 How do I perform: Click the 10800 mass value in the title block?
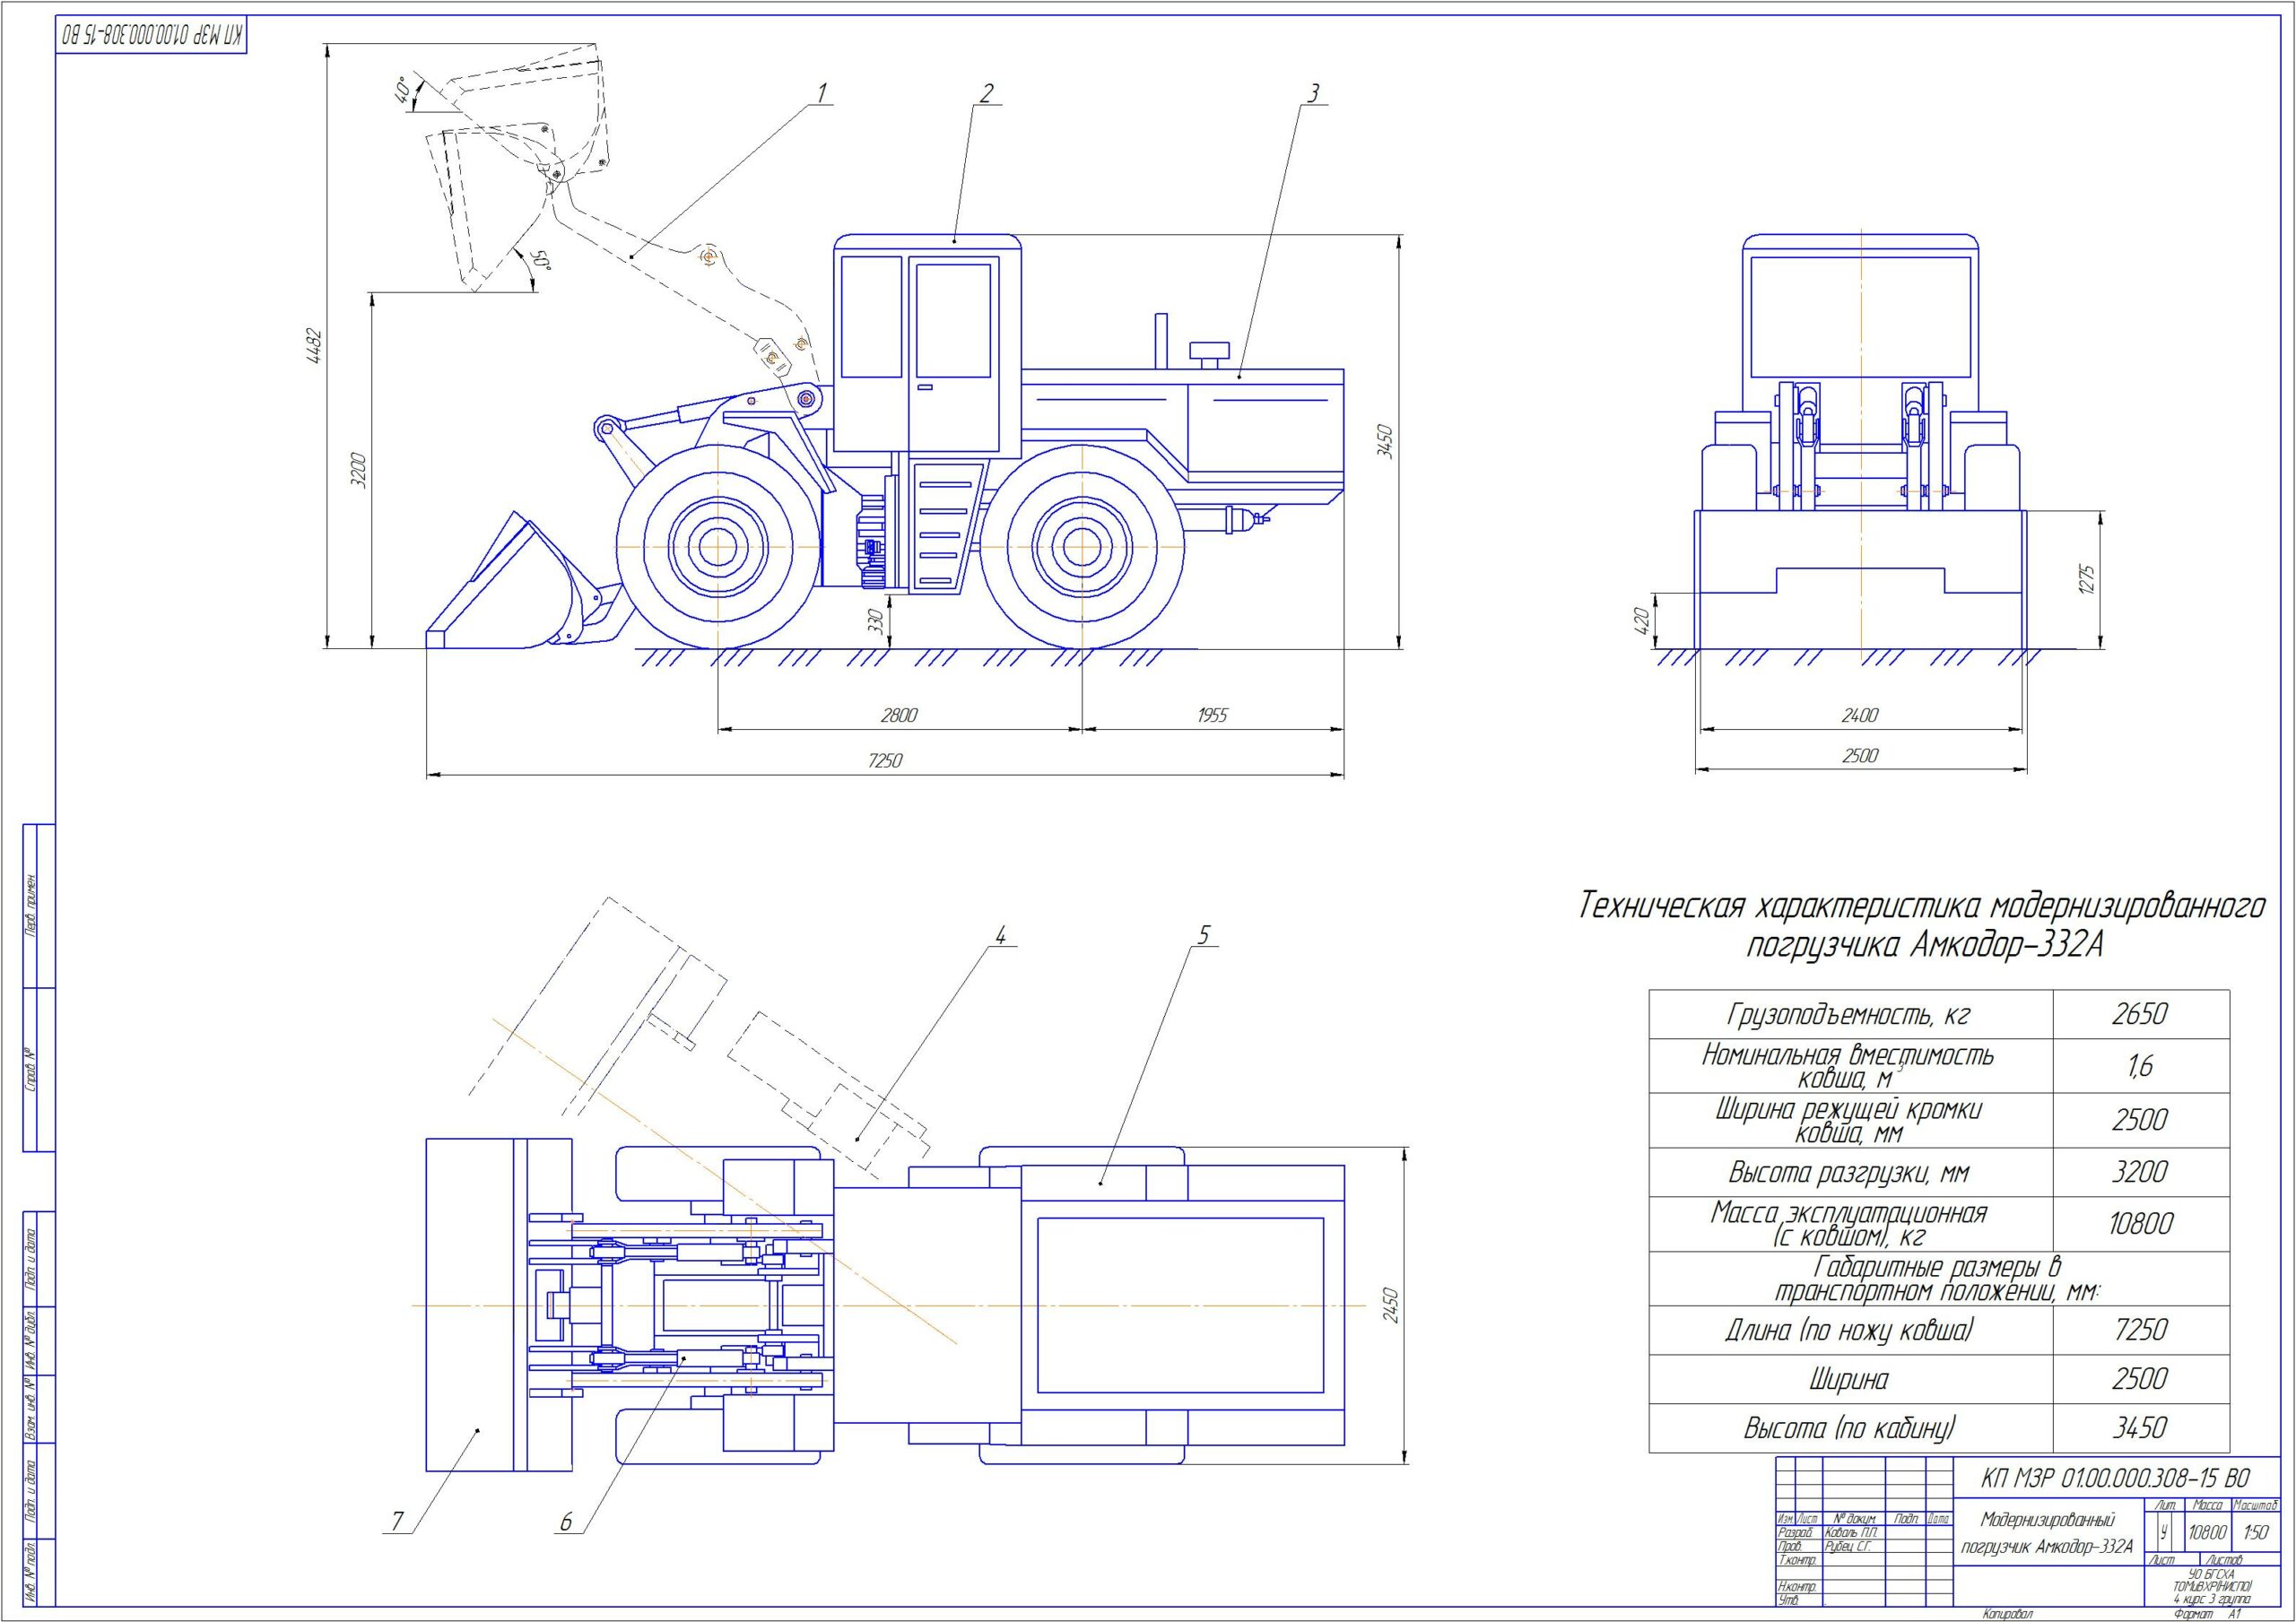point(2208,1532)
